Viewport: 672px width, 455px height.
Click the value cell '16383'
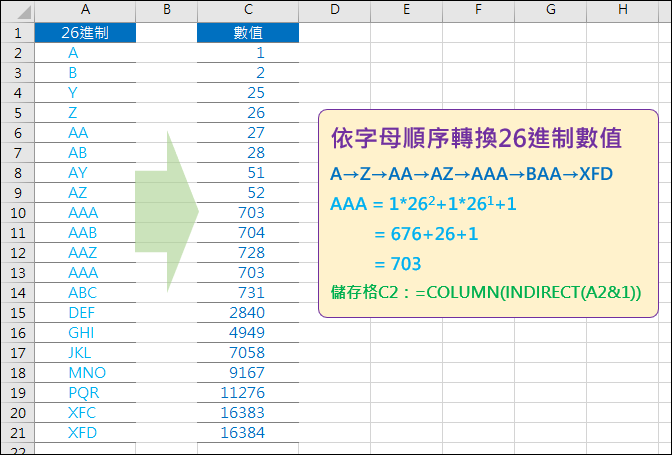point(248,413)
